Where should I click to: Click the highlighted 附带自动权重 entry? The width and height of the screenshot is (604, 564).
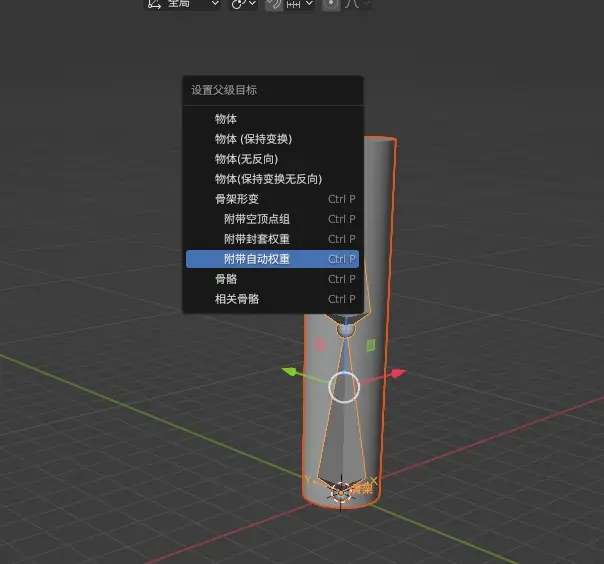point(272,259)
